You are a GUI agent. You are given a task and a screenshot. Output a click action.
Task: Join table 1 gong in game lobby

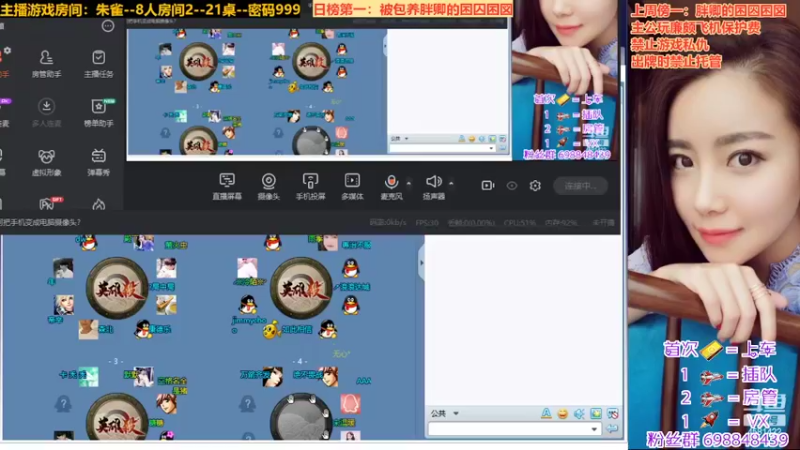point(117,288)
